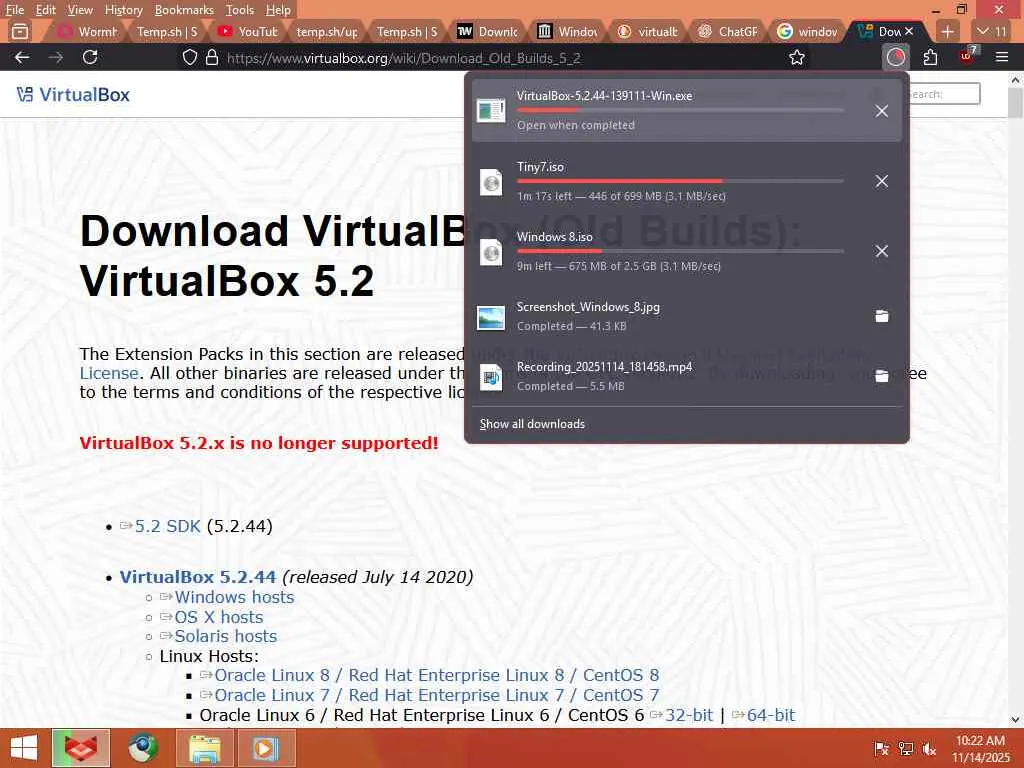Click the Windows 8.iso disc icon
Viewport: 1024px width, 768px height.
coord(491,251)
